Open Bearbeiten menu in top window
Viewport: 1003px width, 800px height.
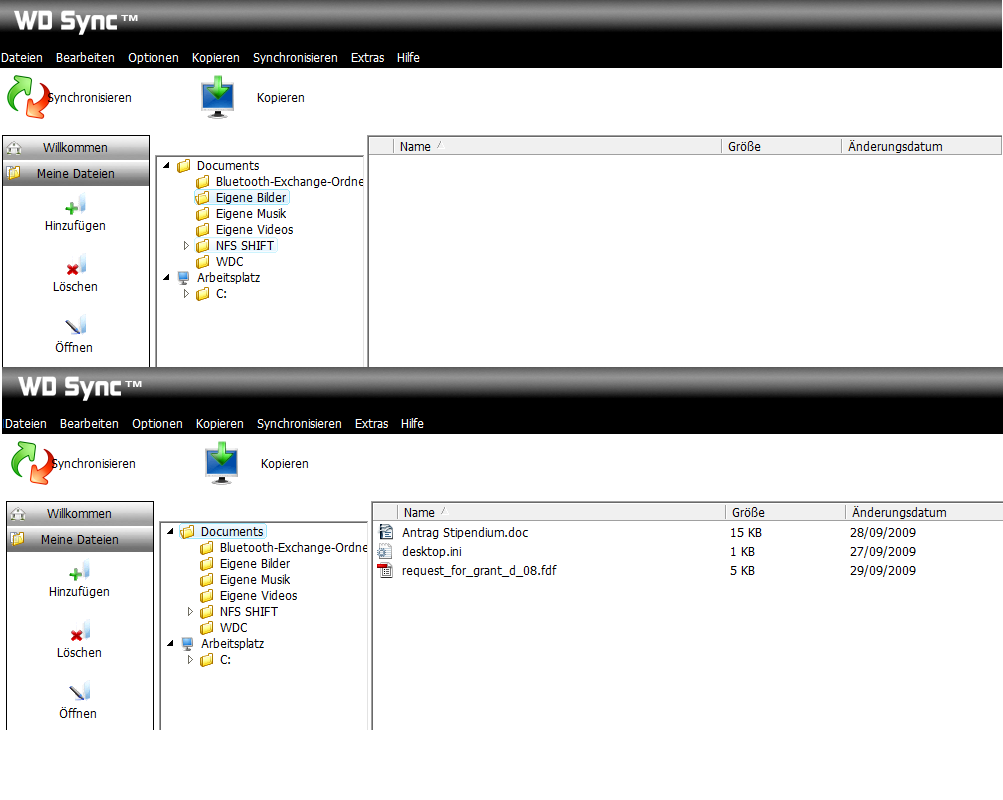[x=85, y=58]
